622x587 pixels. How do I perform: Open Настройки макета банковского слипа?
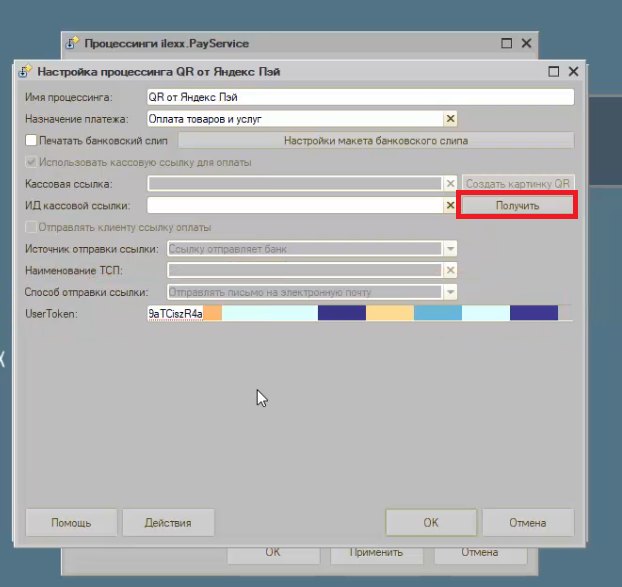[376, 140]
